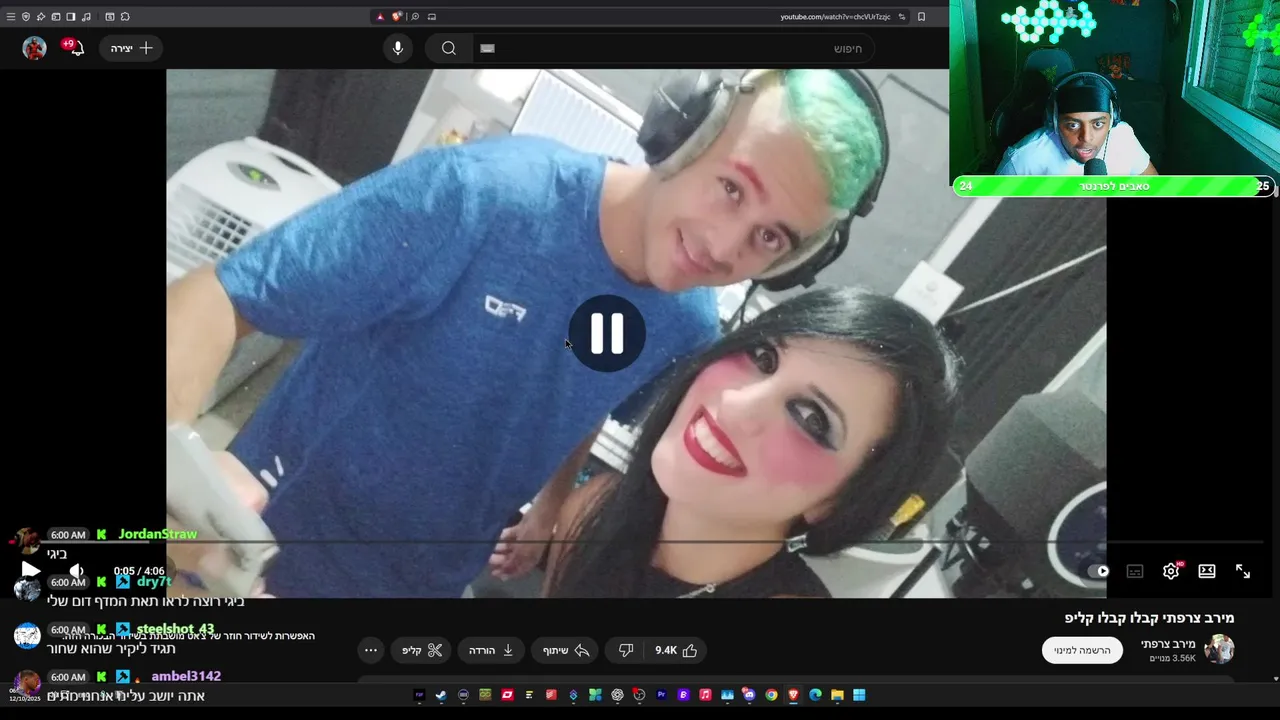The image size is (1280, 720).
Task: Switch to theater mode view
Action: coord(1207,571)
